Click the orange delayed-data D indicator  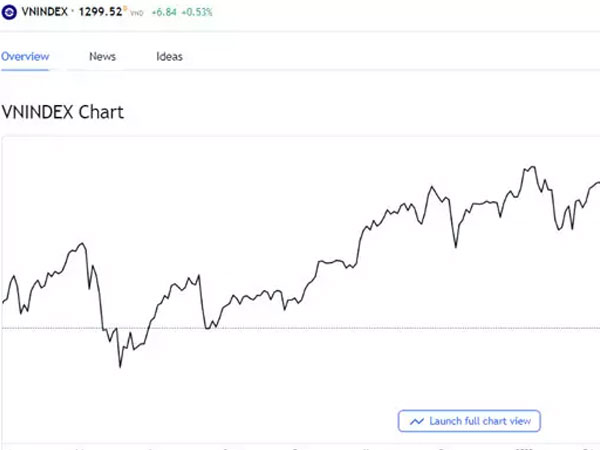coord(125,8)
